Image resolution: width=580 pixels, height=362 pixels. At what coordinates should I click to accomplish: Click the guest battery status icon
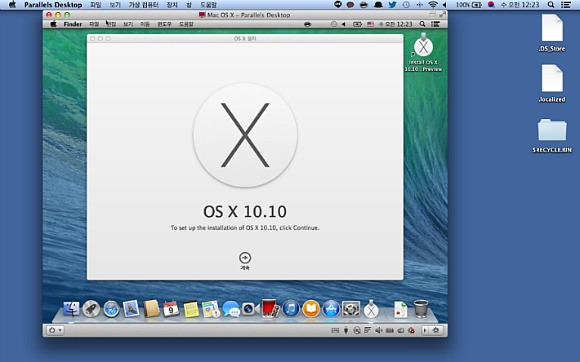pos(357,24)
